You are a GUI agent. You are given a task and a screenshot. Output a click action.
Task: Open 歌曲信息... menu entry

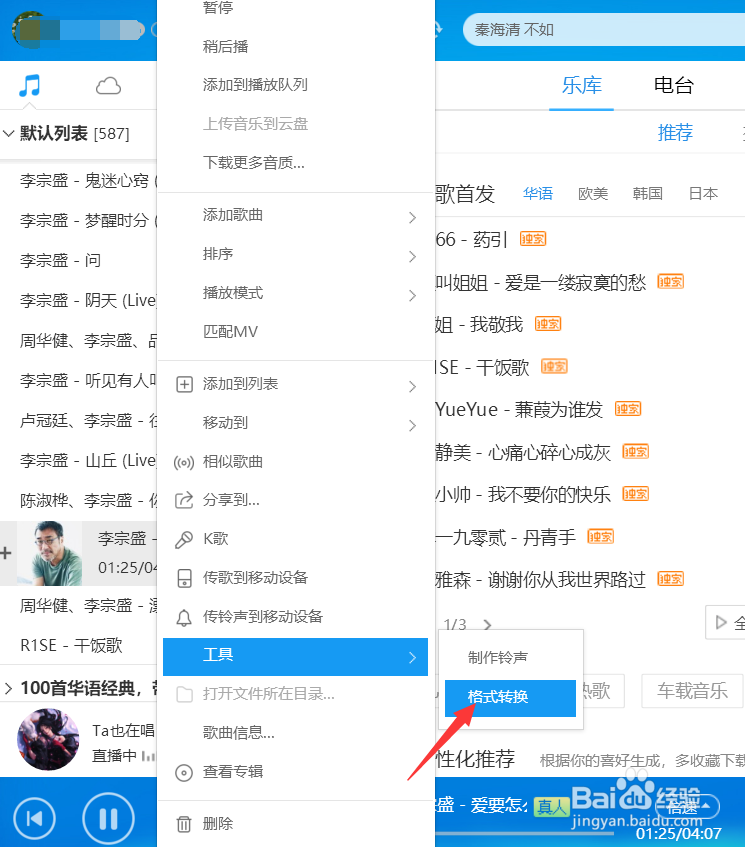(x=238, y=733)
